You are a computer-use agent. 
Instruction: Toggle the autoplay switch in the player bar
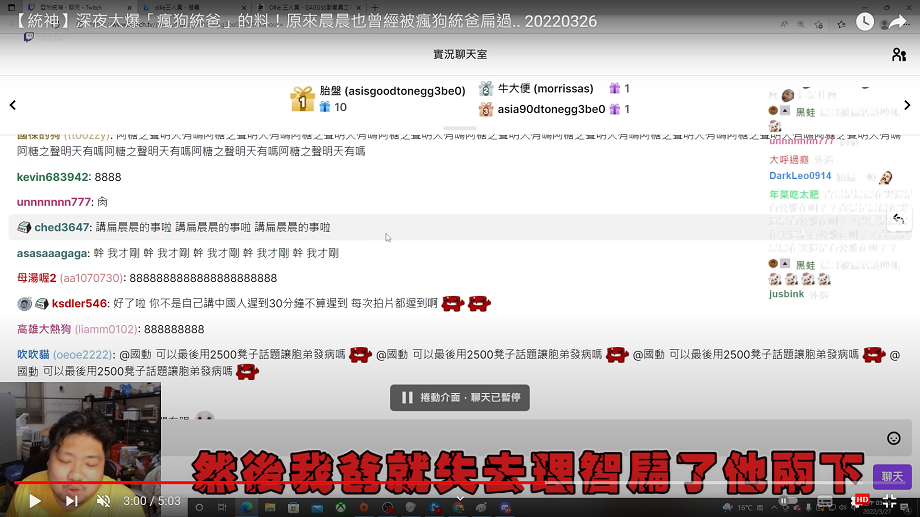[787, 501]
